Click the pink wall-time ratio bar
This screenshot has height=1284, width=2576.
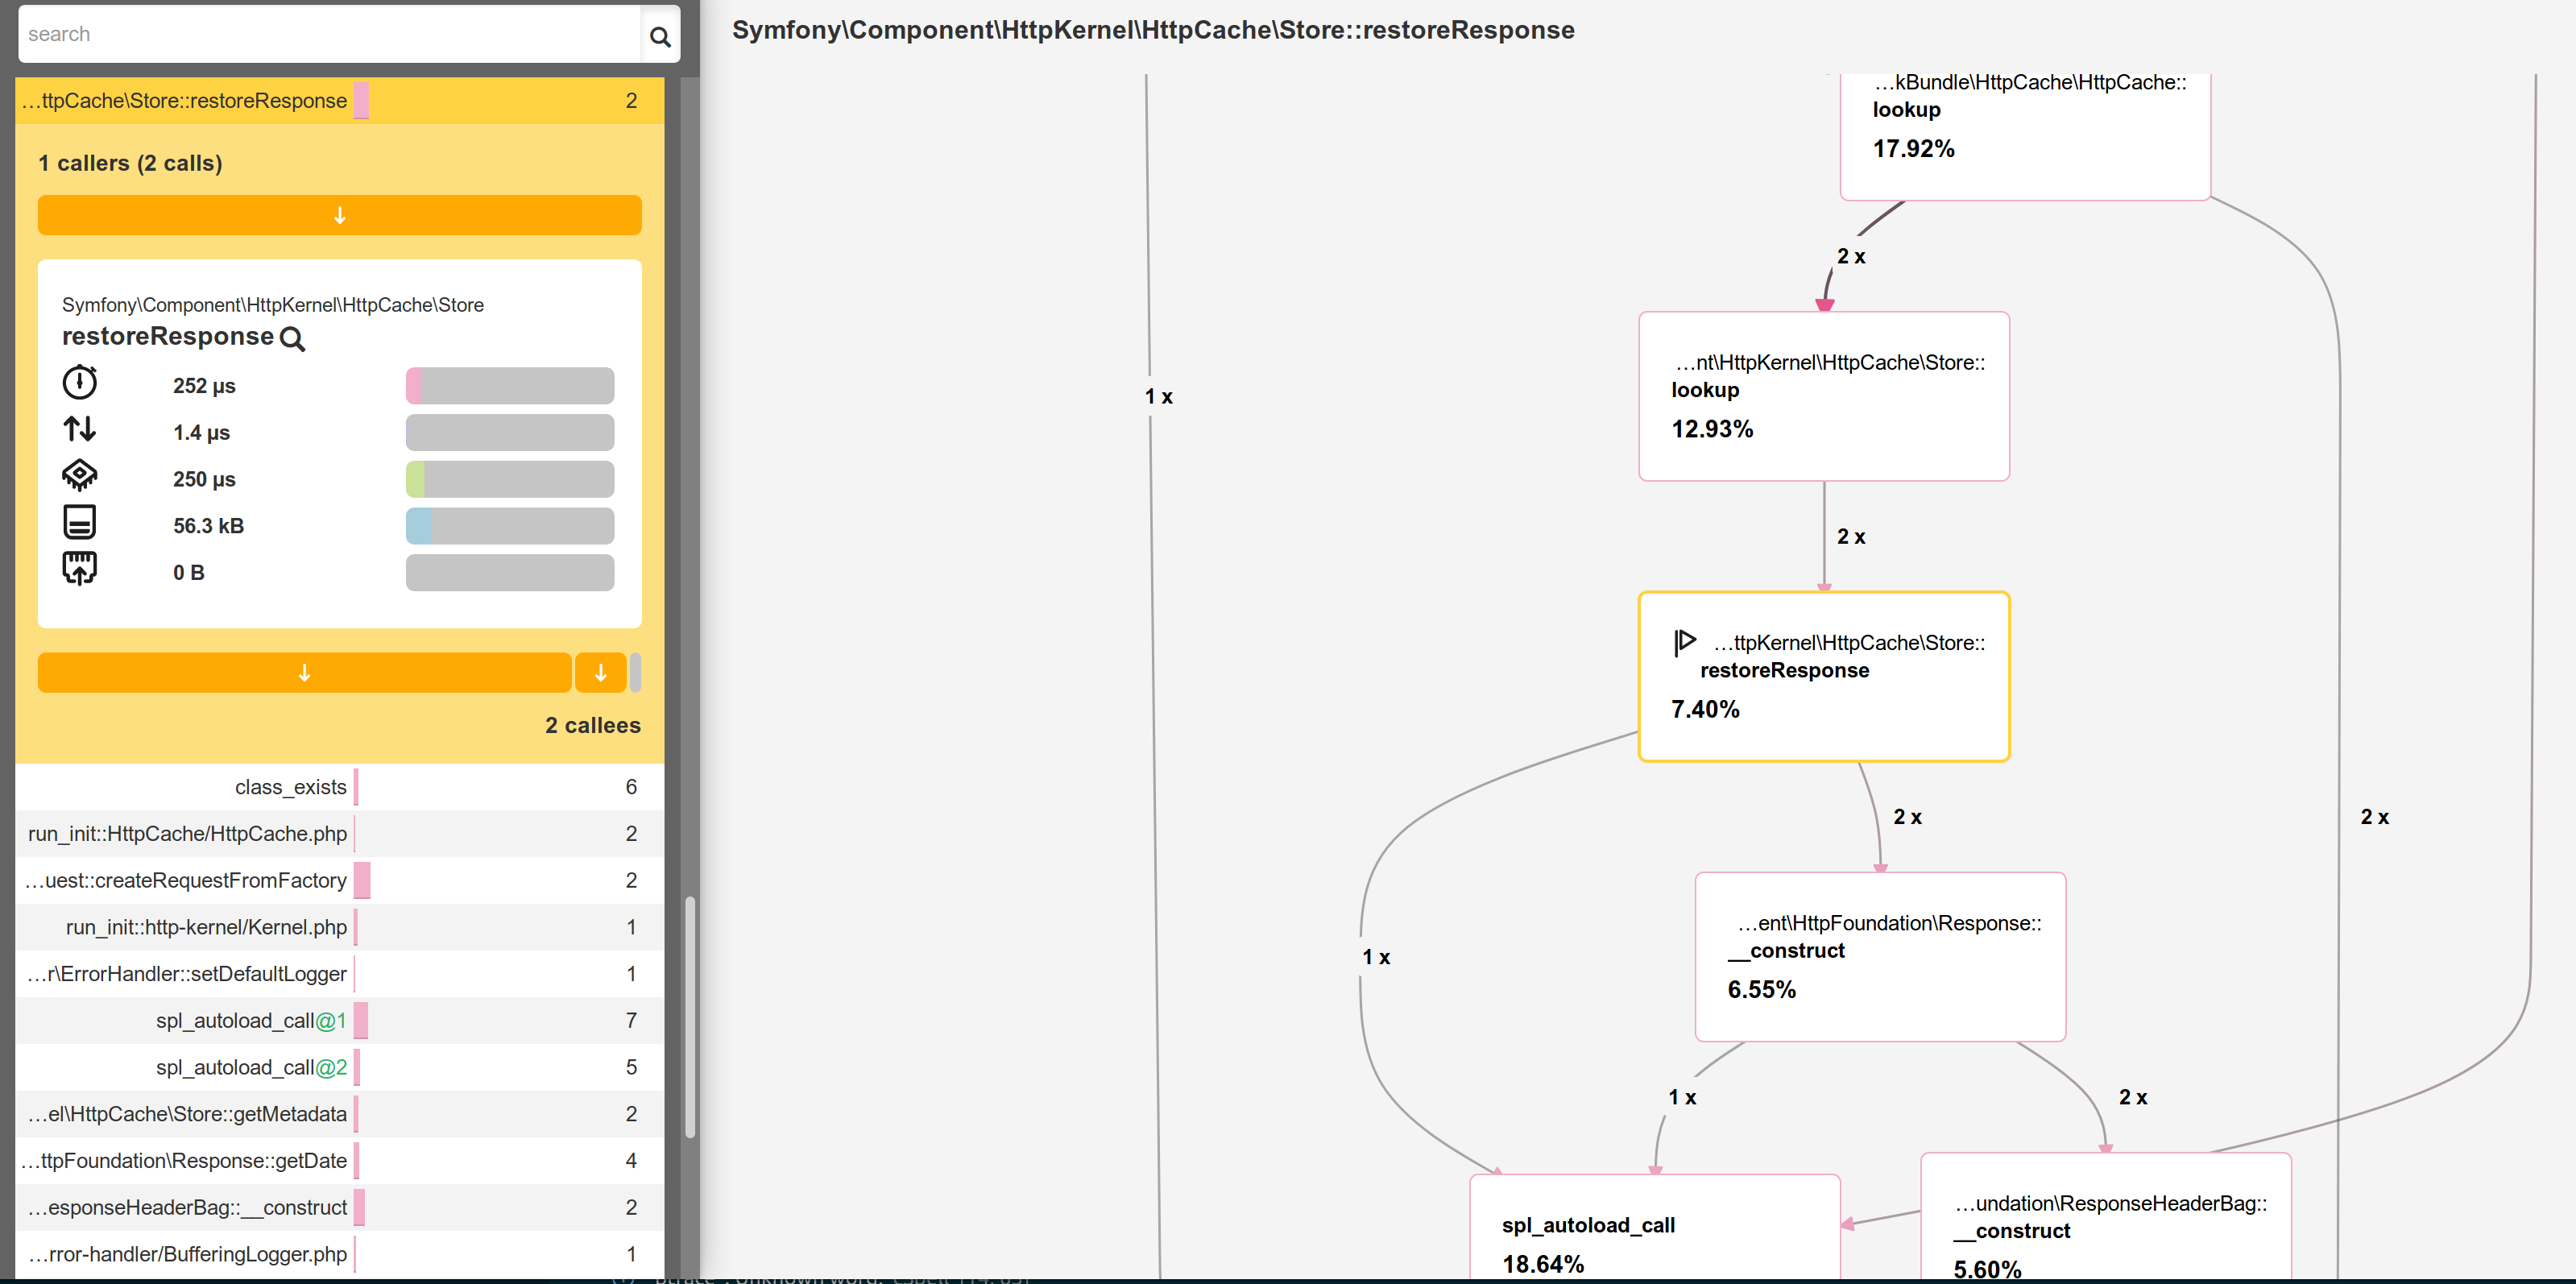coord(414,385)
